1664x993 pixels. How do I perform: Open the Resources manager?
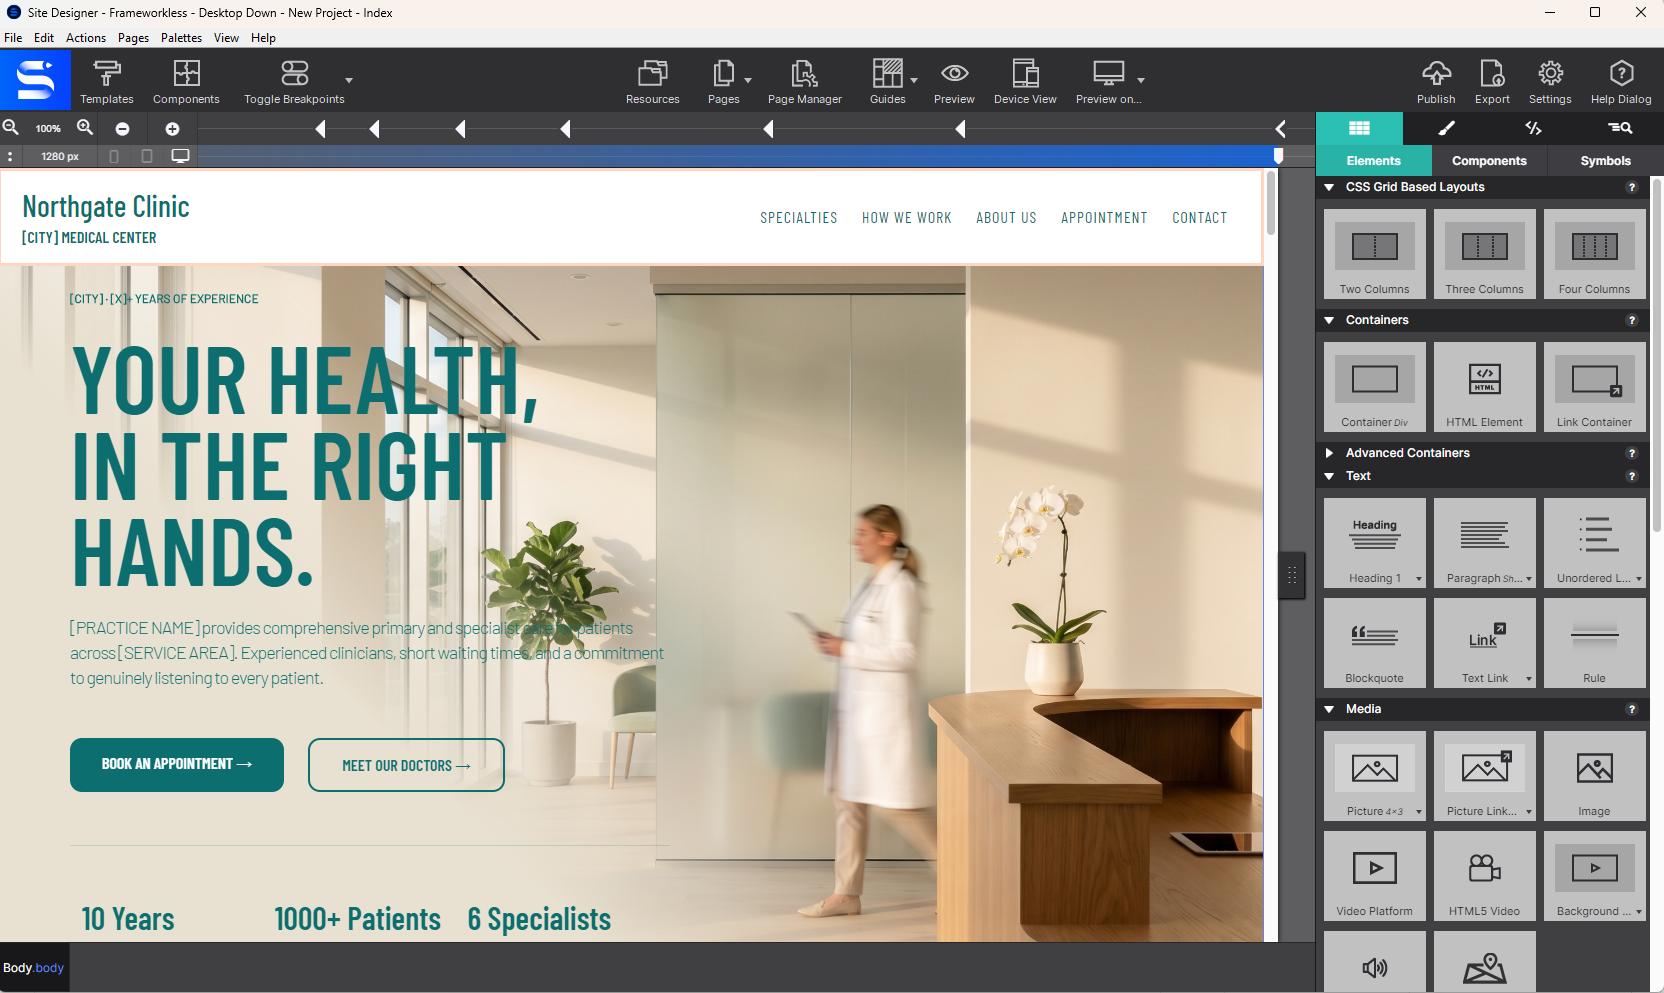(x=652, y=80)
